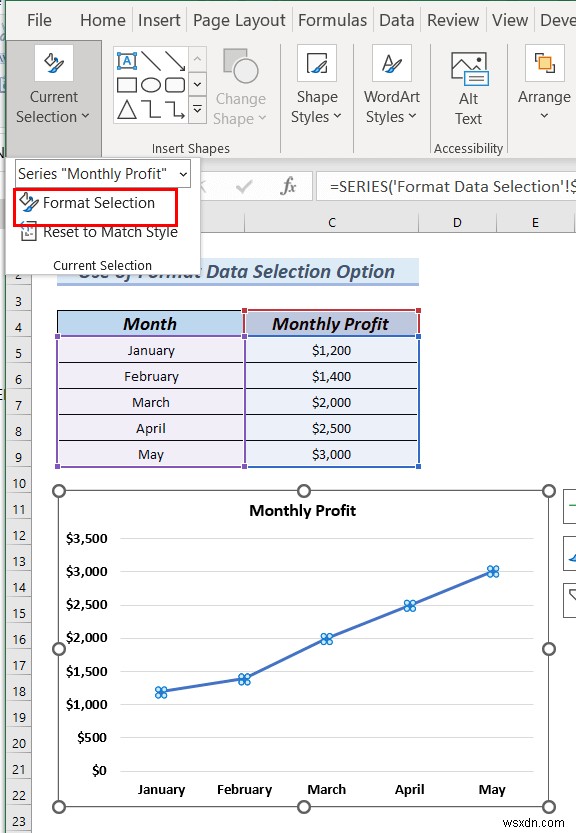Viewport: 576px width, 833px height.
Task: Select column C header
Action: [332, 223]
